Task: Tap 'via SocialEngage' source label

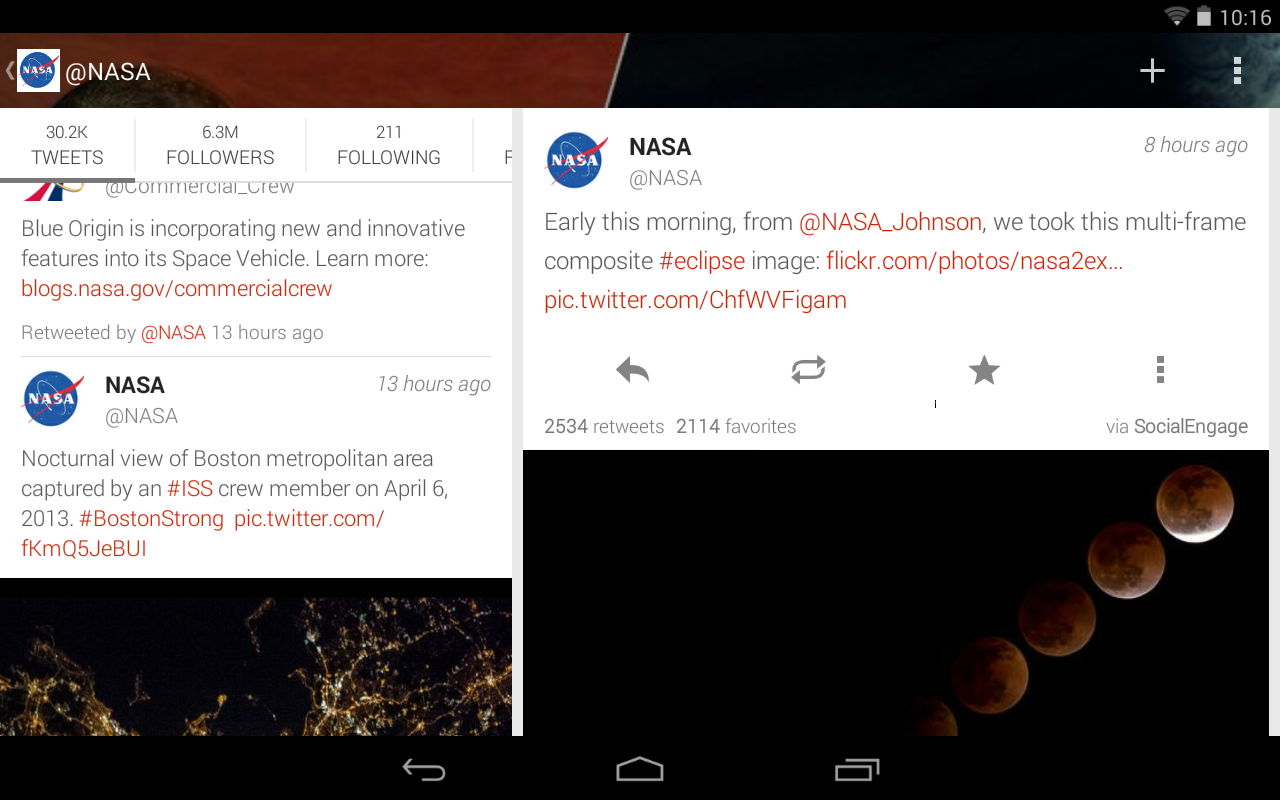Action: (x=1177, y=427)
